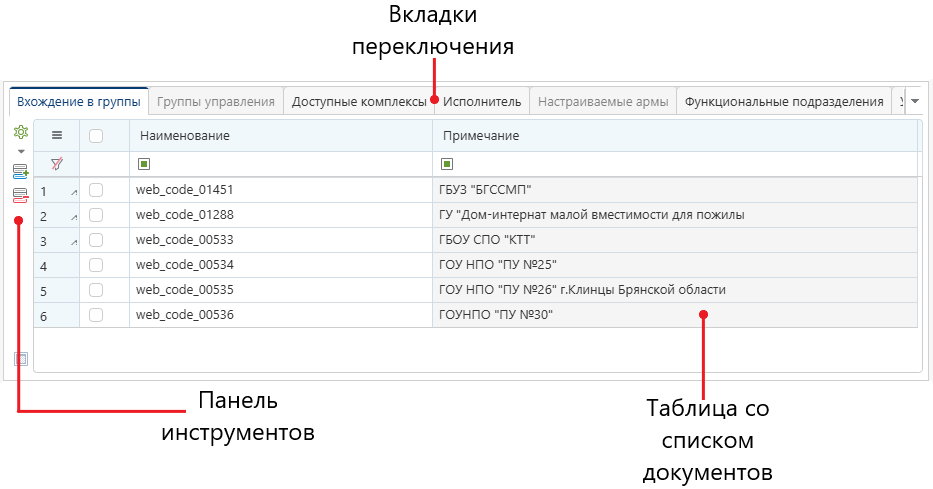The image size is (933, 489).
Task: Expand the tabs overflow dropdown arrow
Action: [915, 101]
